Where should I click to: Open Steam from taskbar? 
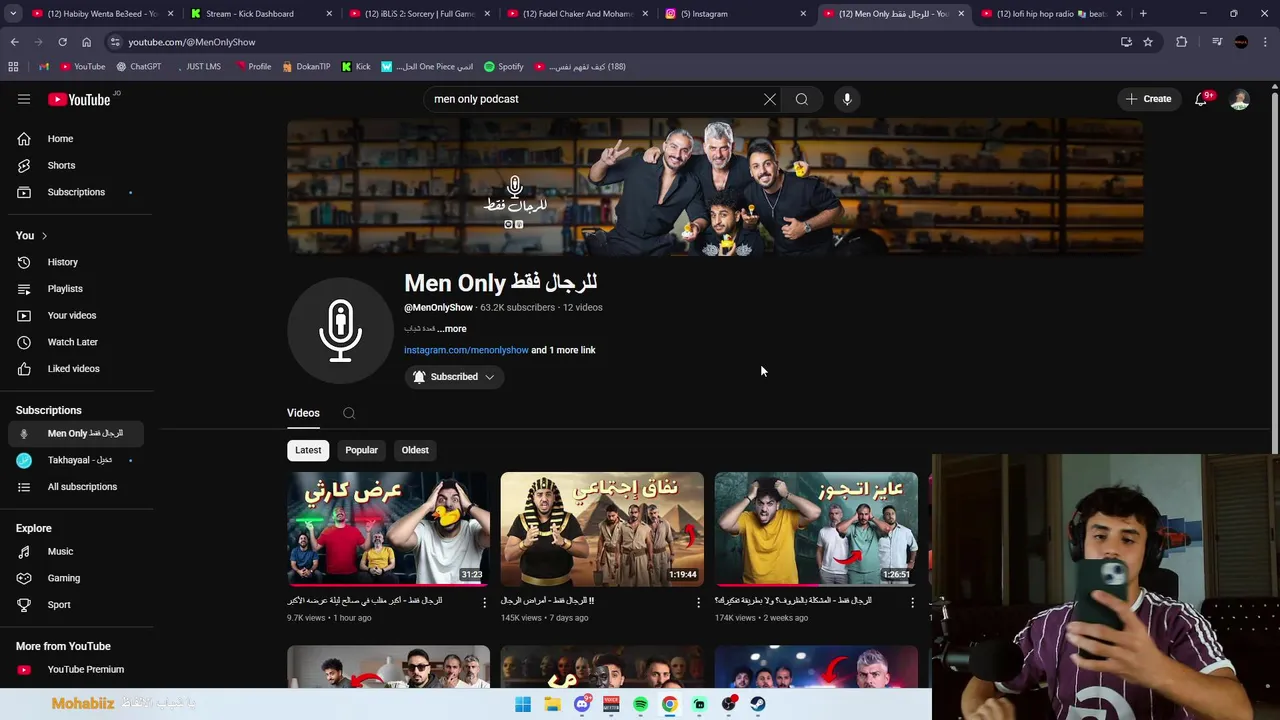click(x=758, y=704)
